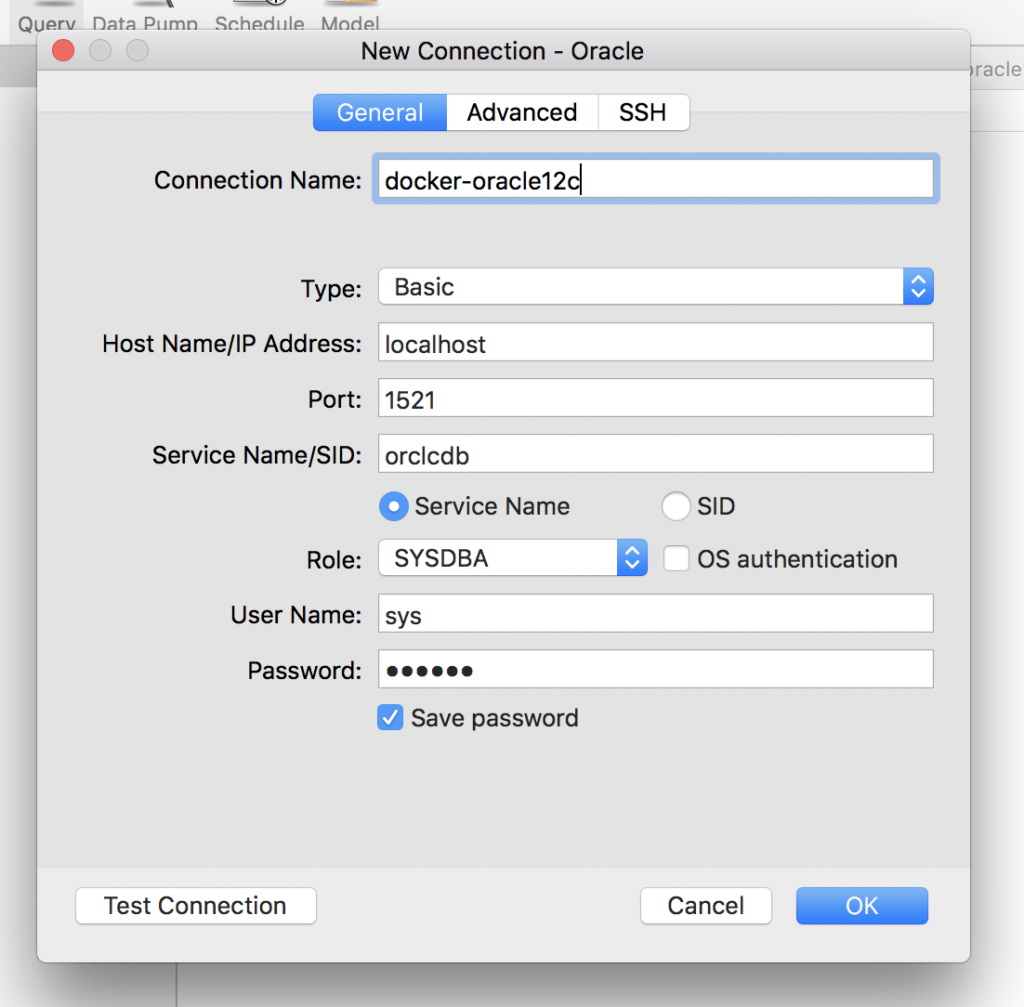Confirm the connection with OK
The image size is (1024, 1007).
(x=862, y=906)
